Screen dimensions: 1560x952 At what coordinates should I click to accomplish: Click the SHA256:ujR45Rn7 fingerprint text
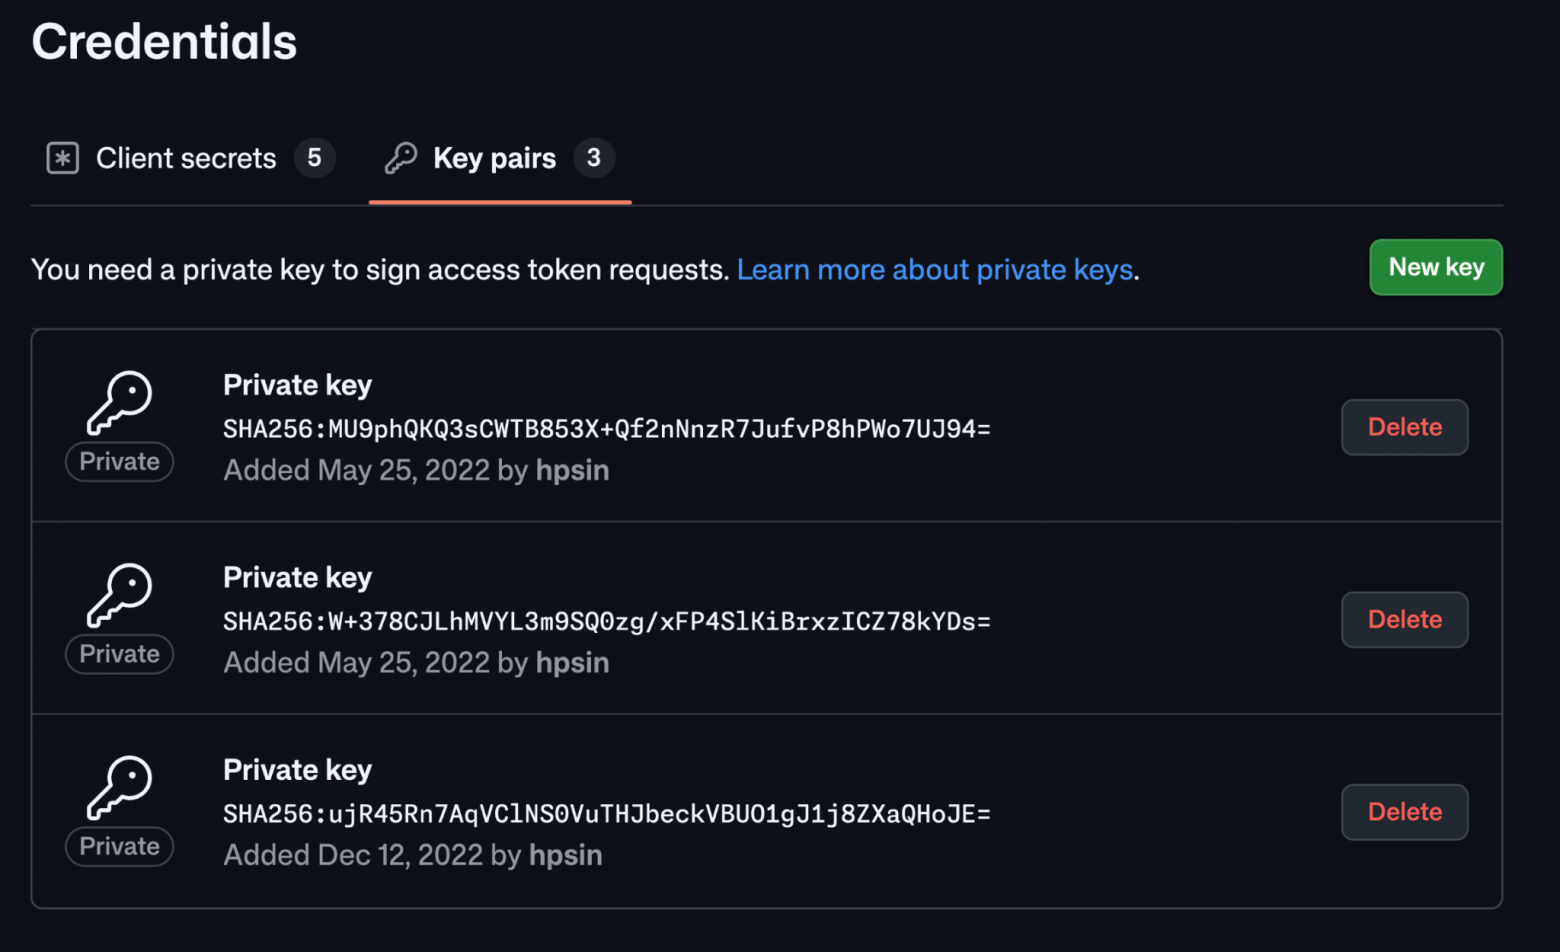pyautogui.click(x=607, y=814)
